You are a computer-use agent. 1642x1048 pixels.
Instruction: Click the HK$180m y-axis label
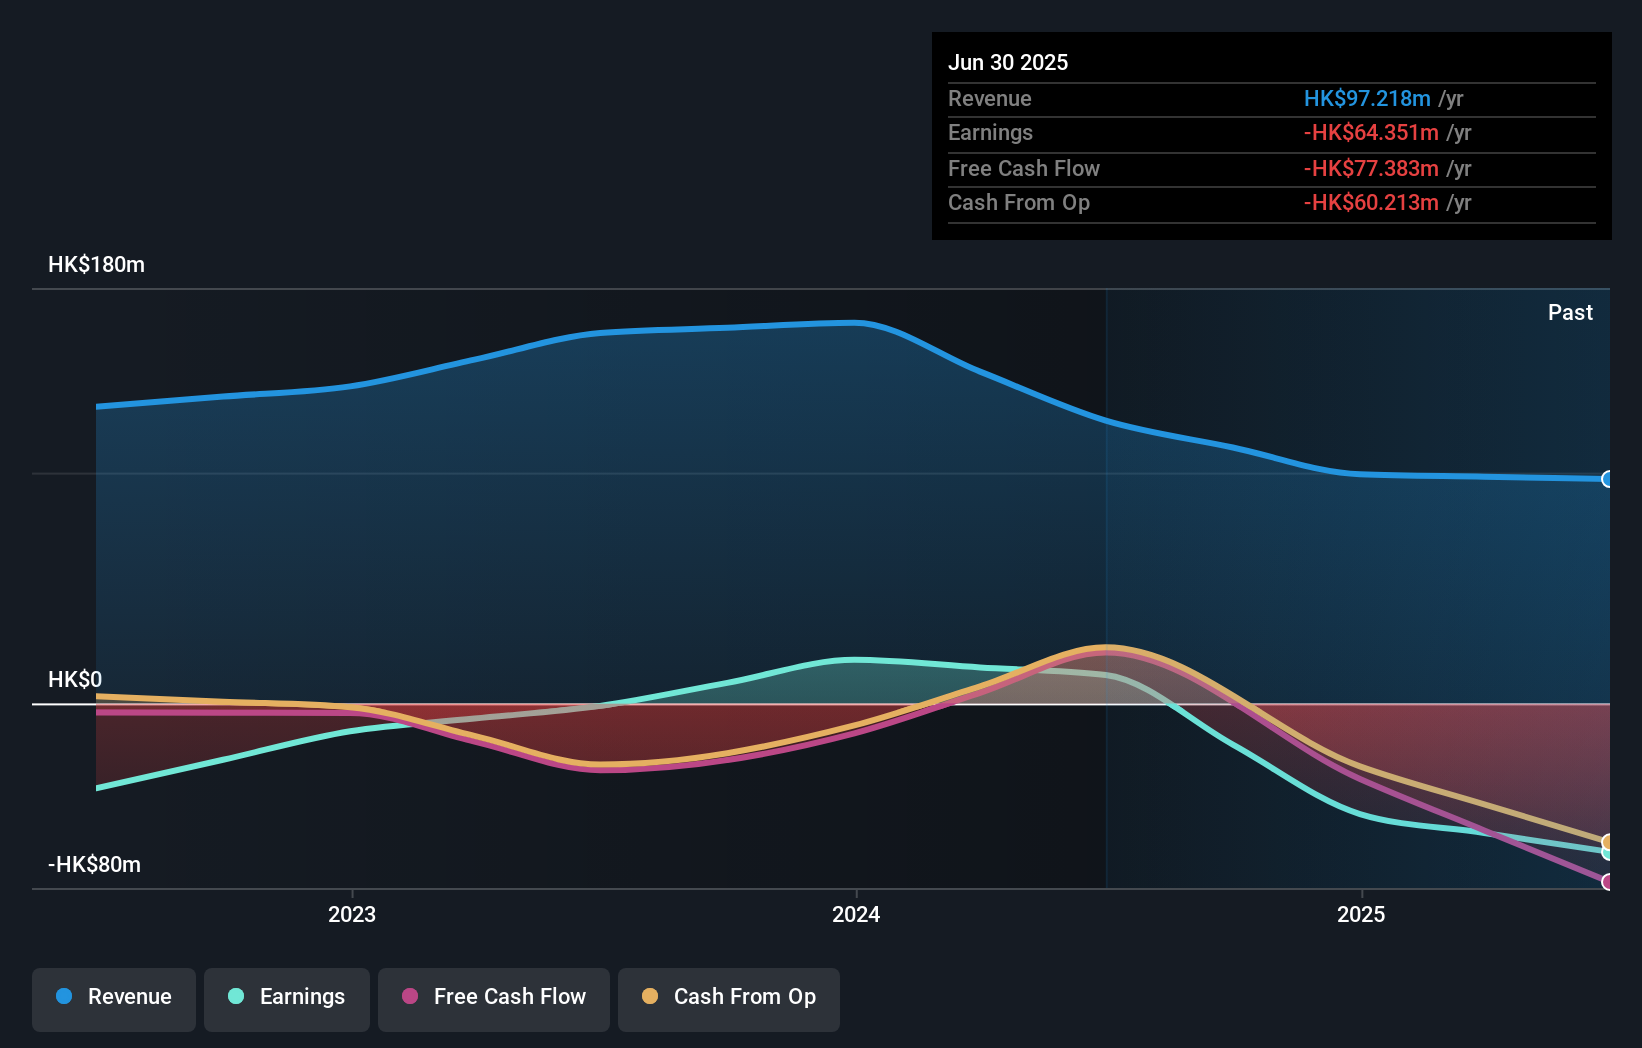(x=96, y=265)
